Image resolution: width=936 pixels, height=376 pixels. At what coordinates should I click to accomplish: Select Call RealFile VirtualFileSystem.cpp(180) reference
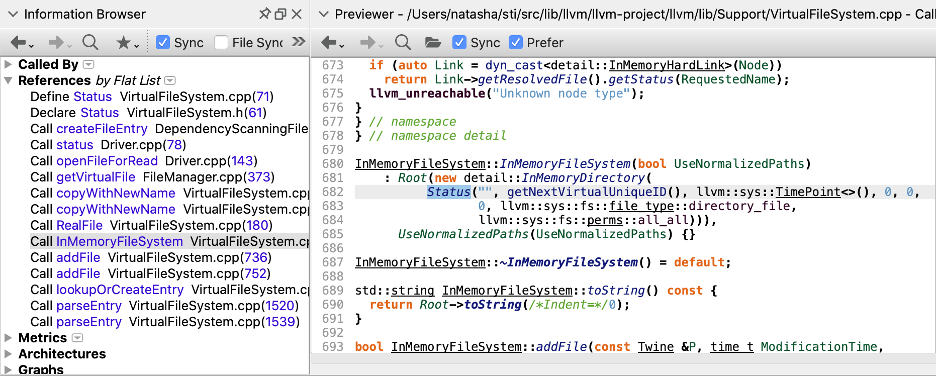click(152, 226)
